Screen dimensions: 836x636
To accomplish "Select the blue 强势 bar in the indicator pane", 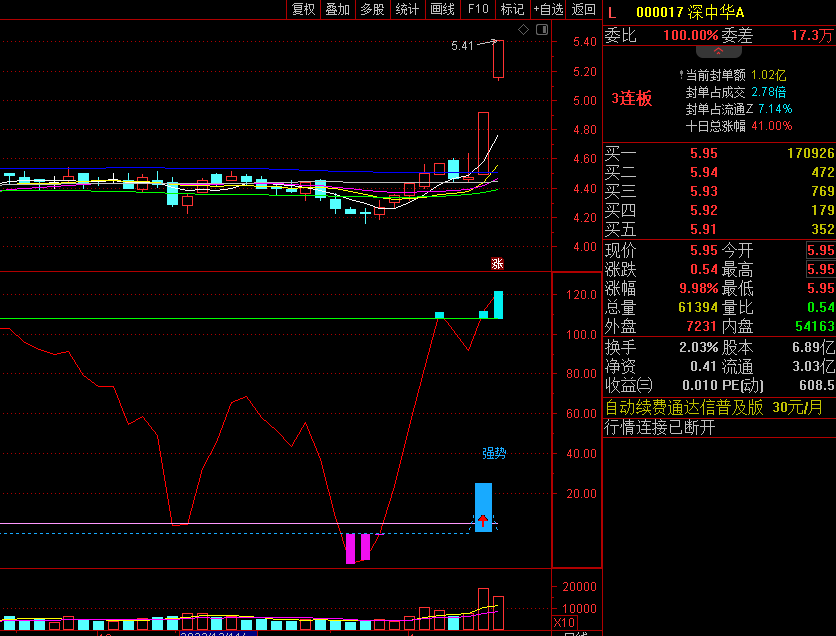I will click(484, 508).
